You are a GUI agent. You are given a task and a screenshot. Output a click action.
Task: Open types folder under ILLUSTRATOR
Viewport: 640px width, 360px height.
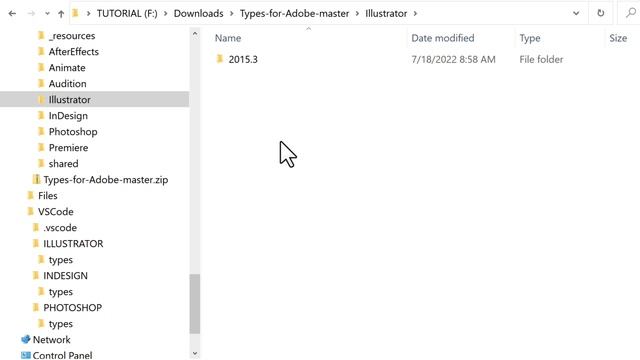click(60, 260)
